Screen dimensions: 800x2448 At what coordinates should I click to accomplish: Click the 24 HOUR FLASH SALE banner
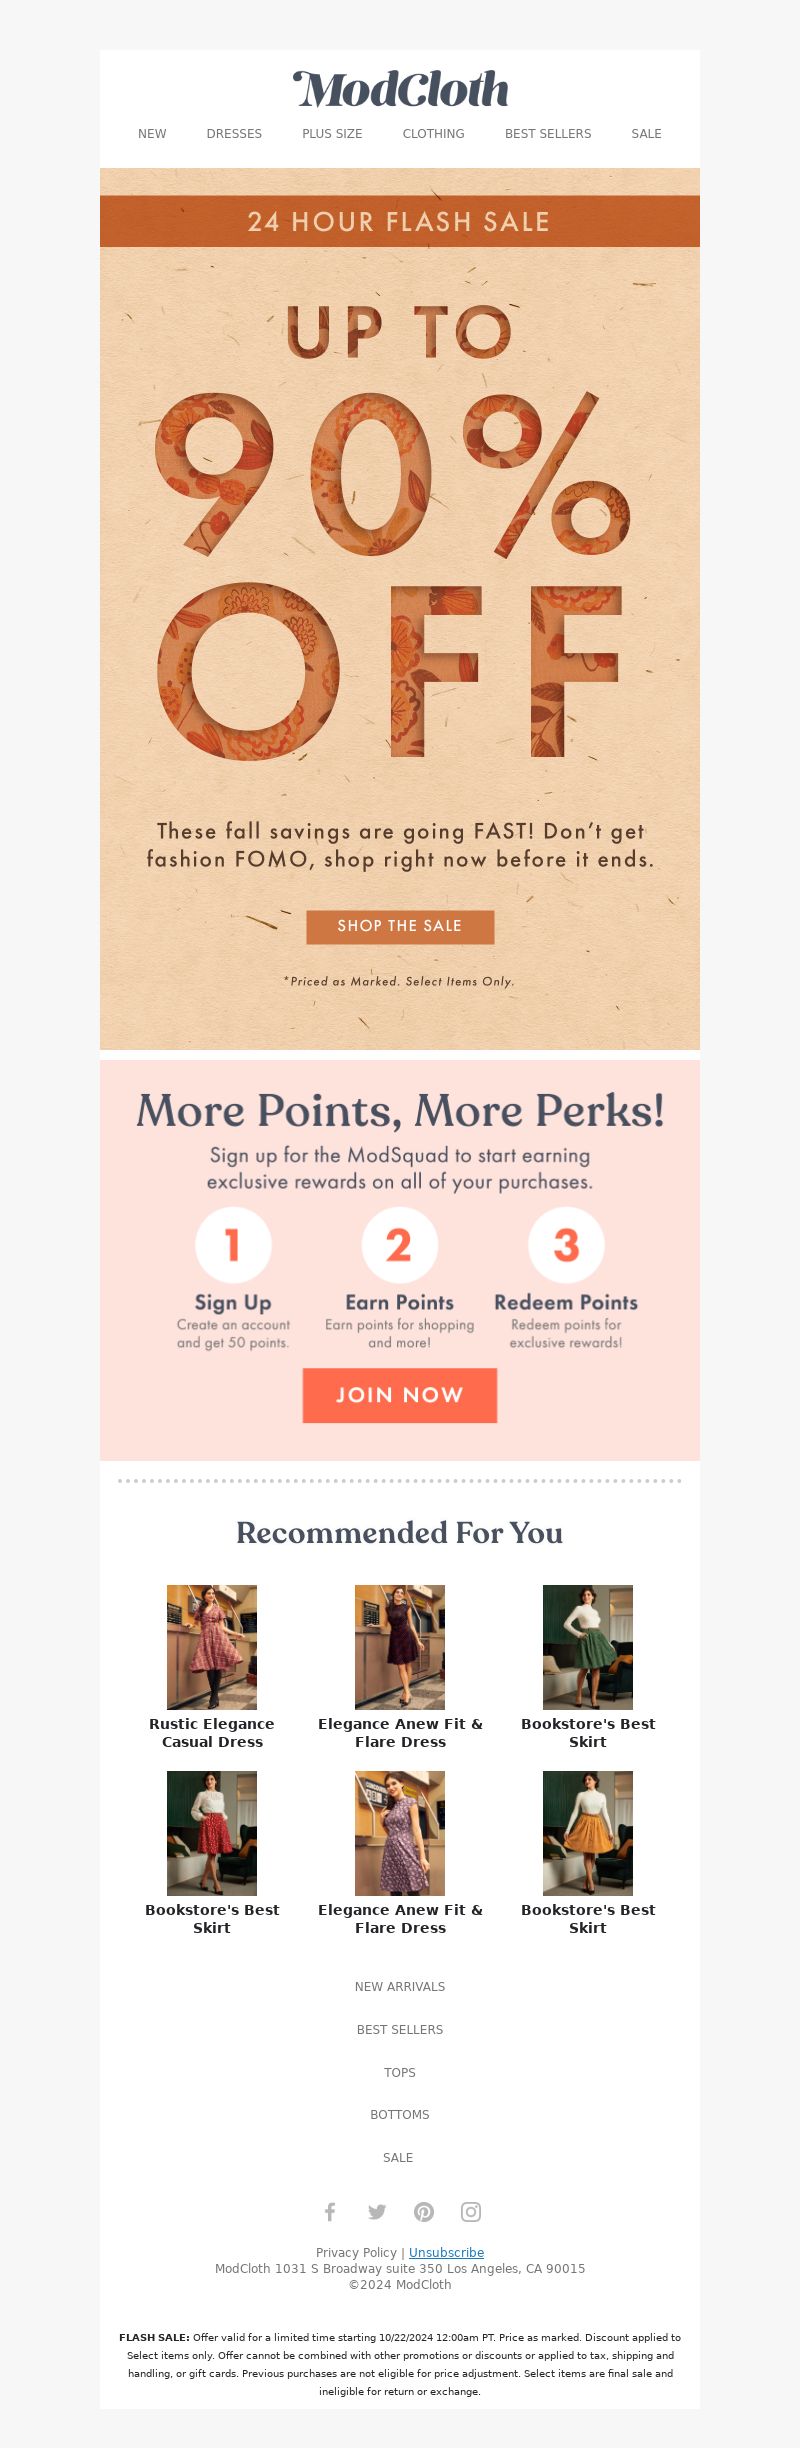400,221
